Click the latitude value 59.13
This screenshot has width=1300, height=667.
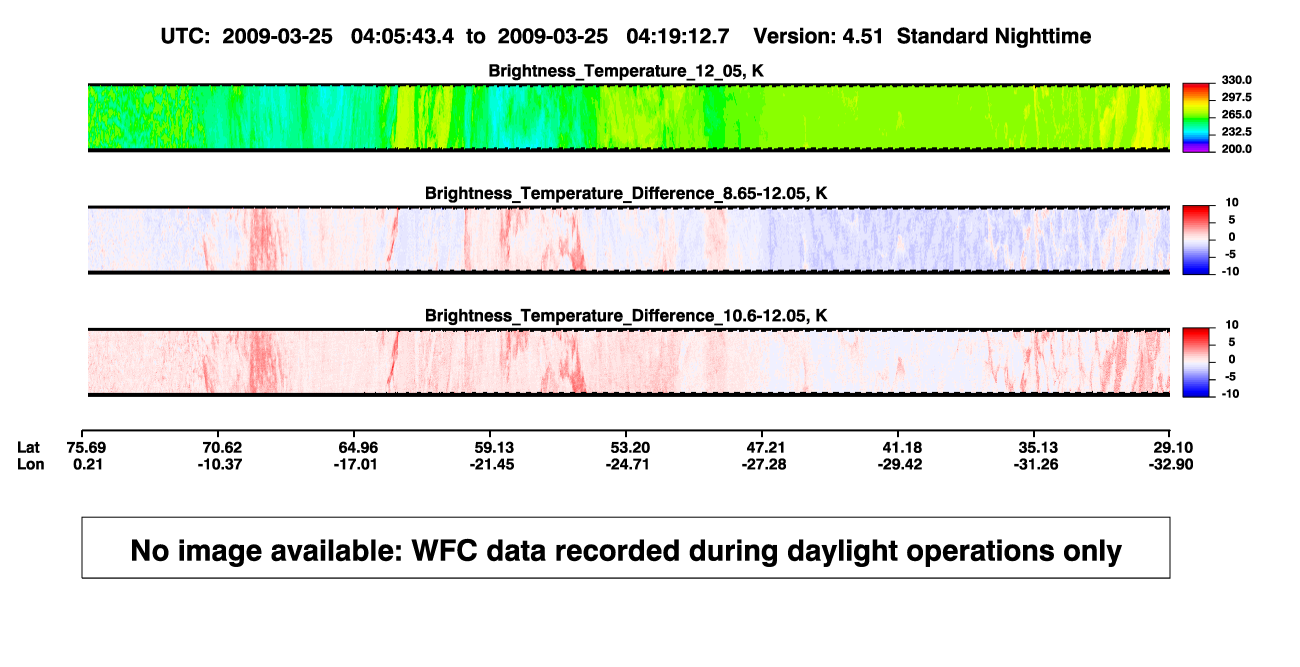pyautogui.click(x=493, y=447)
